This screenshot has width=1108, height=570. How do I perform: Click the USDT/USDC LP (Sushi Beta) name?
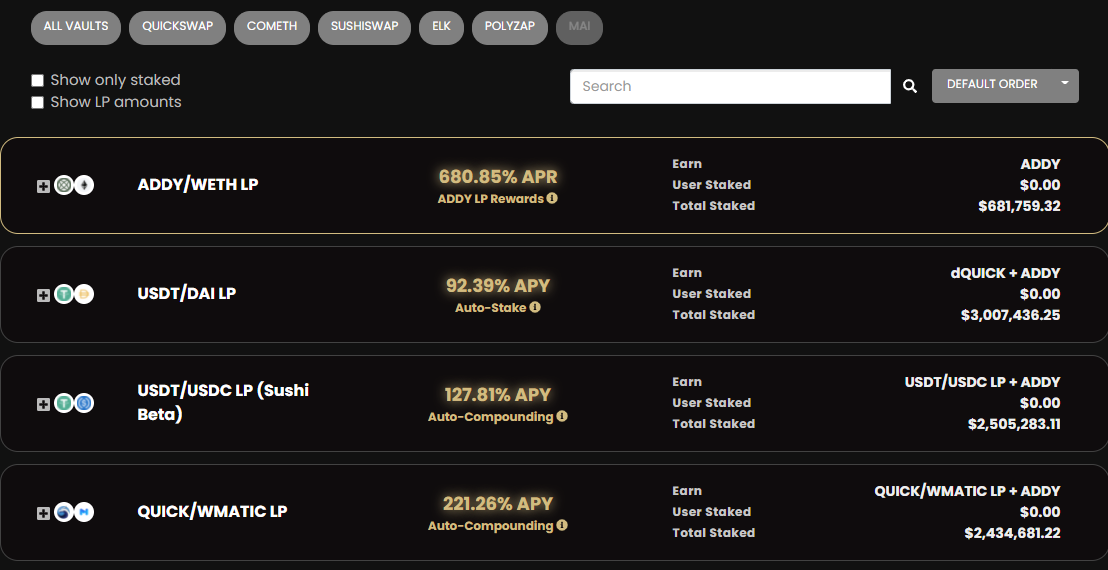pos(223,403)
